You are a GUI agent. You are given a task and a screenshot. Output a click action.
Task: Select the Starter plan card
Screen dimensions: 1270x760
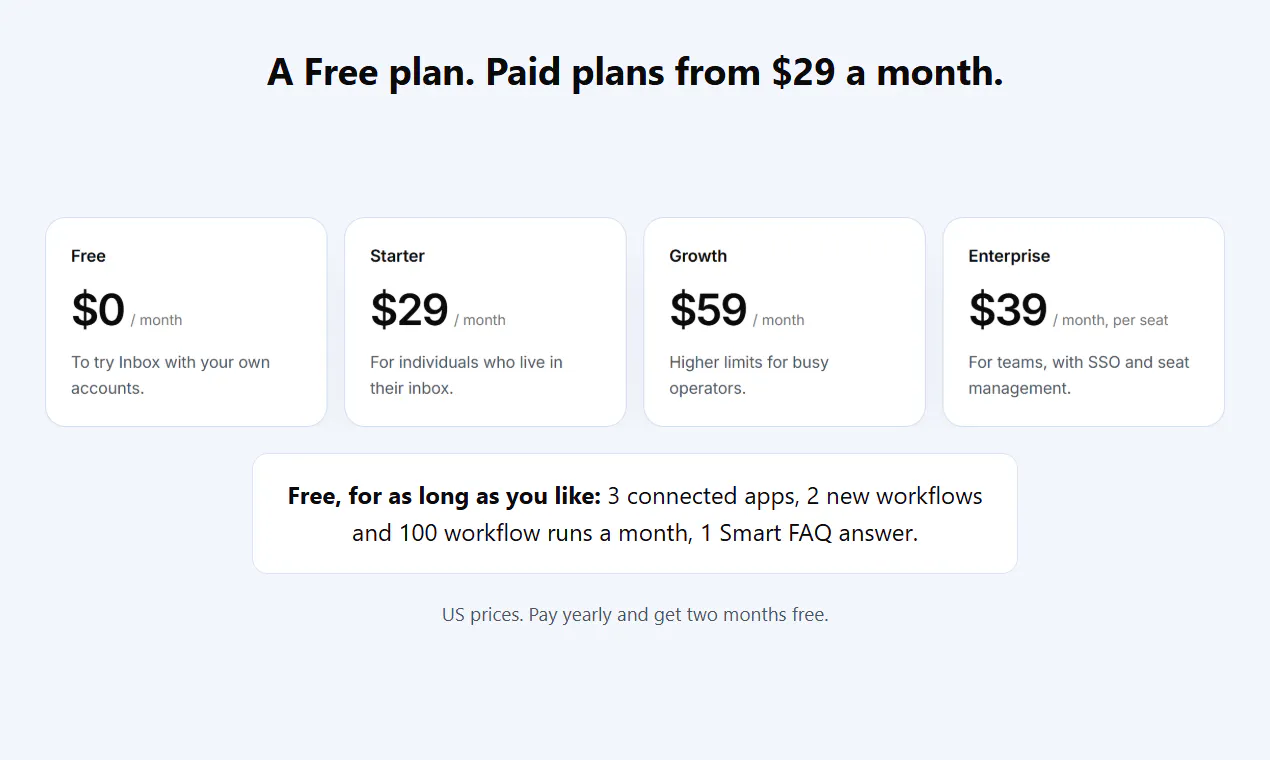coord(485,322)
